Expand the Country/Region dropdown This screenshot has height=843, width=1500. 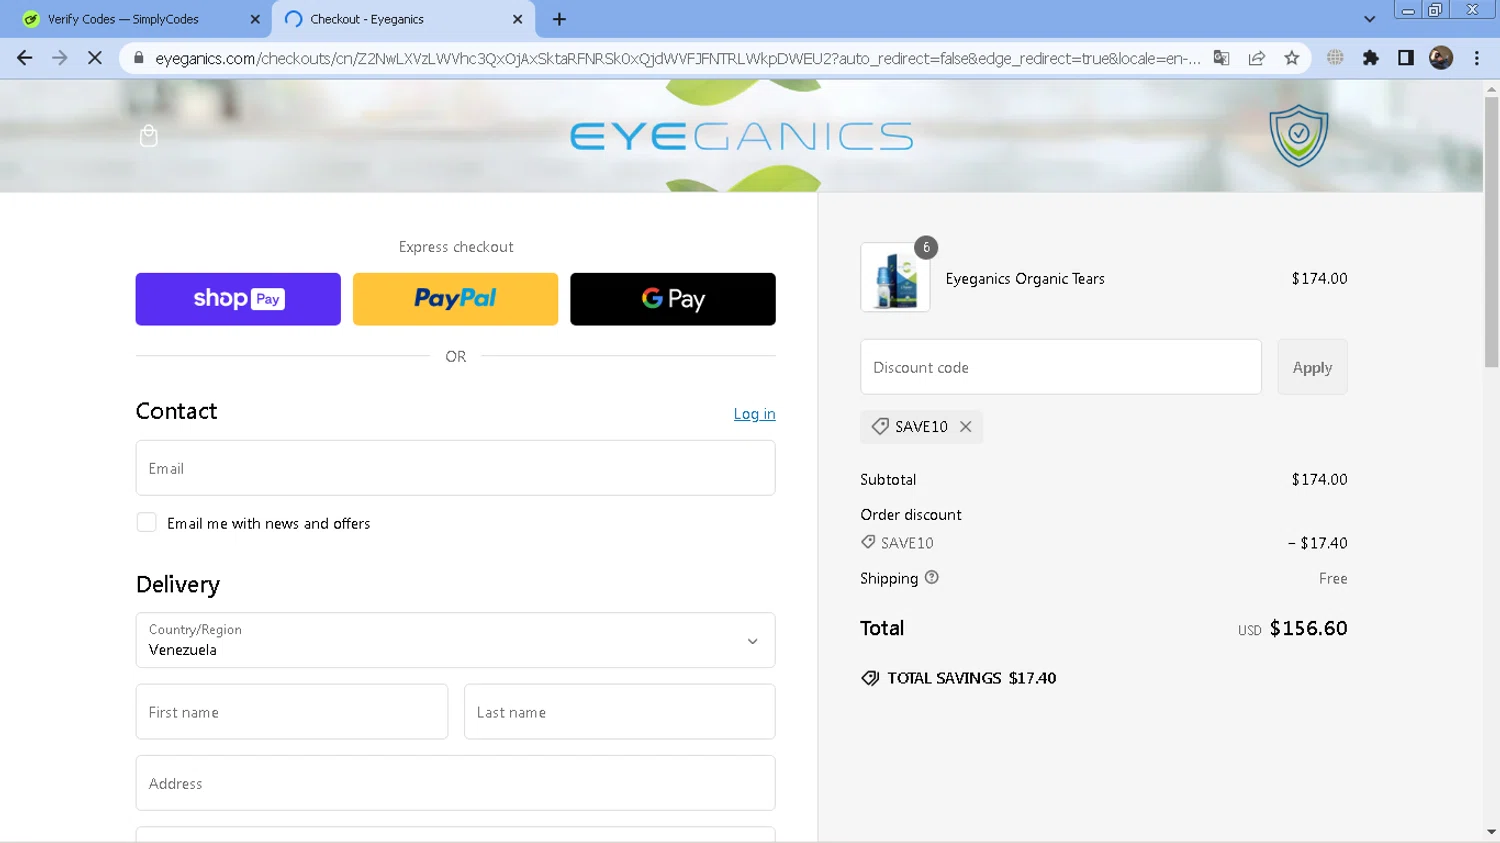click(x=455, y=640)
